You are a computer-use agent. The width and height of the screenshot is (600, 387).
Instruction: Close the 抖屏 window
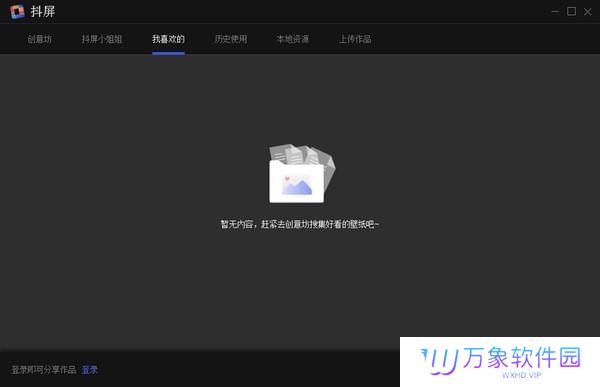point(588,12)
